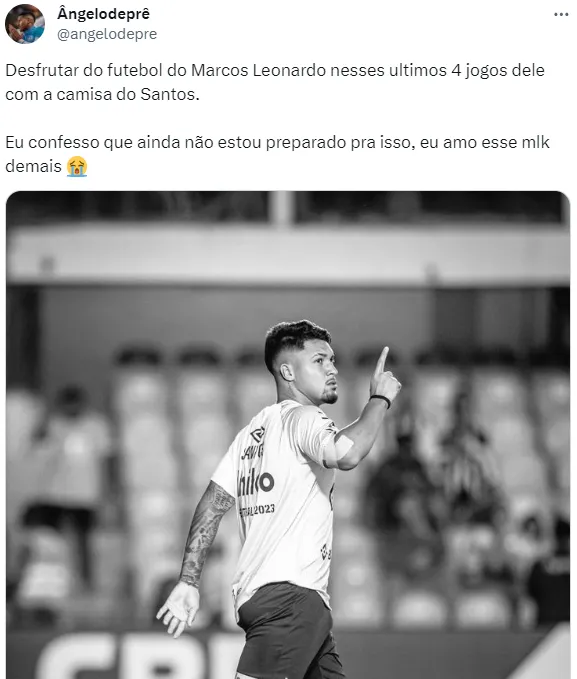The width and height of the screenshot is (577, 679).
Task: Open the three-dots more options menu
Action: tap(561, 14)
